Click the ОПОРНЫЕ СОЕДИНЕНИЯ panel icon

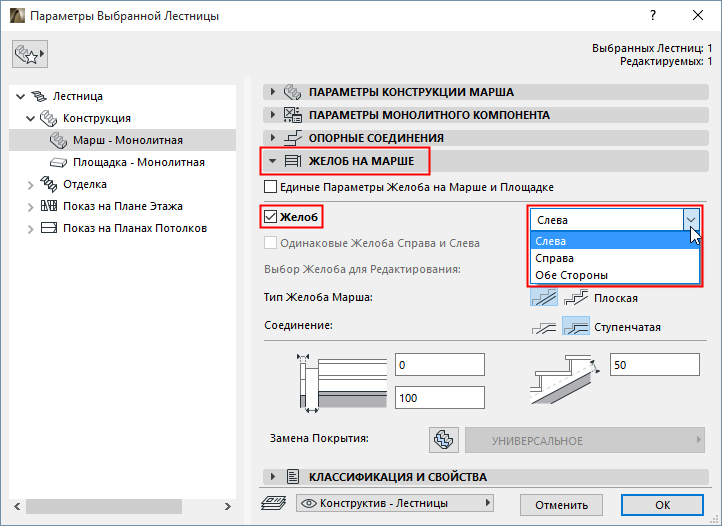click(293, 138)
